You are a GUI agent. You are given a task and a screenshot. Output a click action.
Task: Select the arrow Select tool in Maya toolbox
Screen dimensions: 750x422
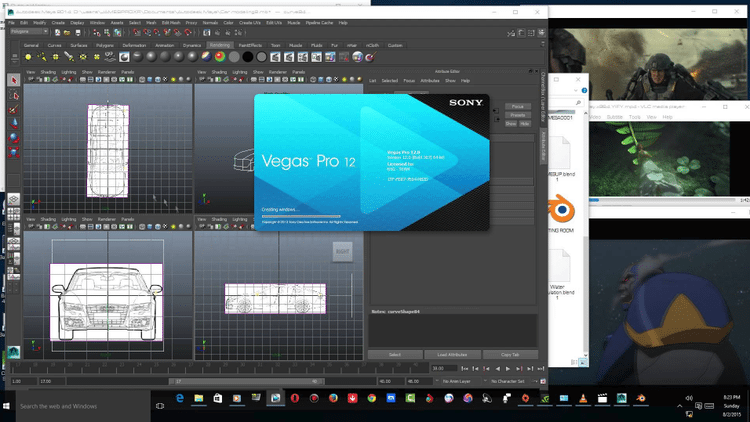(x=14, y=80)
